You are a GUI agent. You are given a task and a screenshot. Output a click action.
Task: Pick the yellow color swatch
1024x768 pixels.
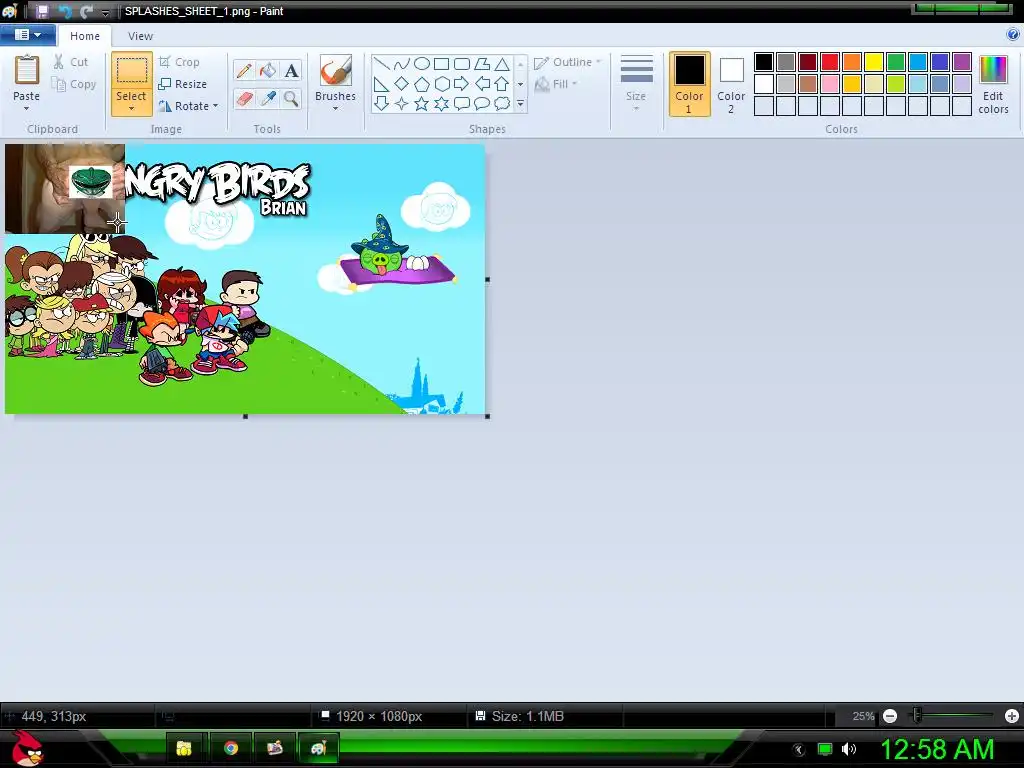[x=874, y=62]
